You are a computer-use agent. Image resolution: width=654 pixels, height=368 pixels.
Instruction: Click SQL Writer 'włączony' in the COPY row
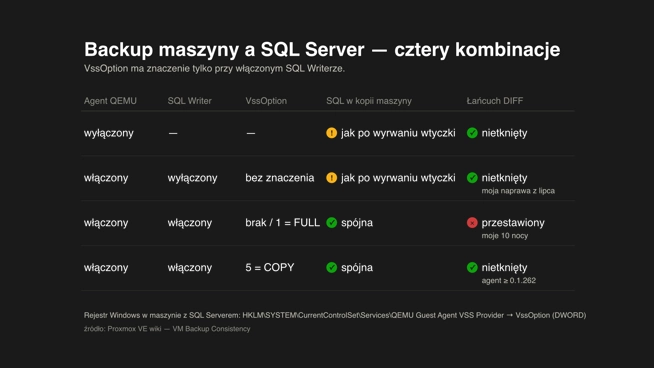pos(190,268)
